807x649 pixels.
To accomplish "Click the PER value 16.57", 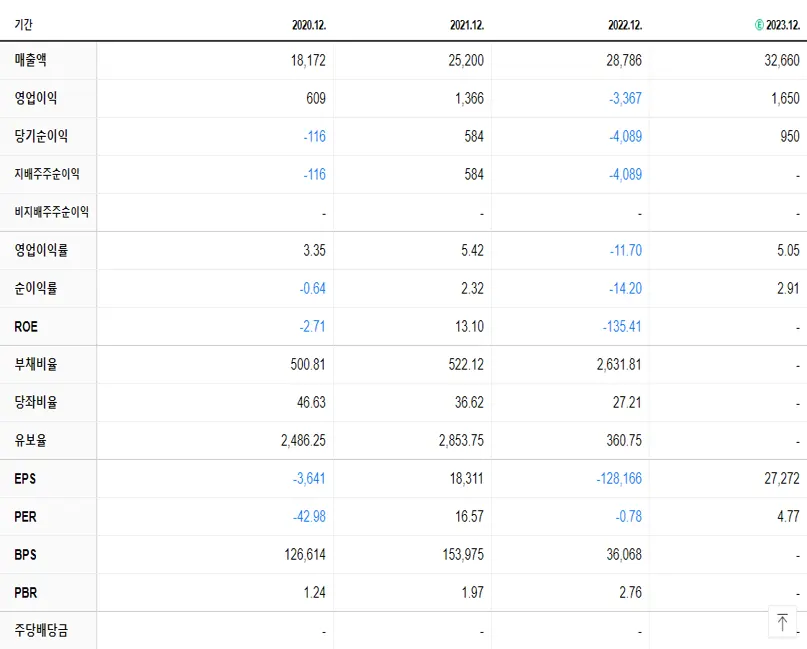I will [469, 516].
